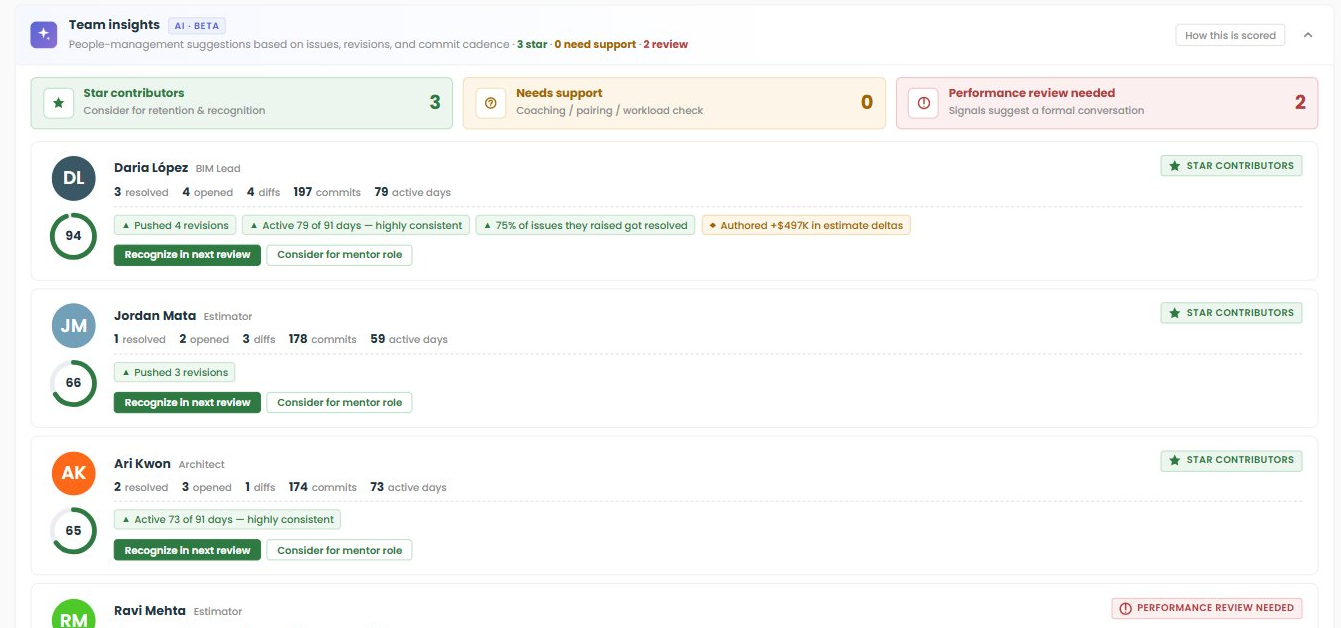
Task: Open the How this is scored explanation
Action: point(1230,35)
